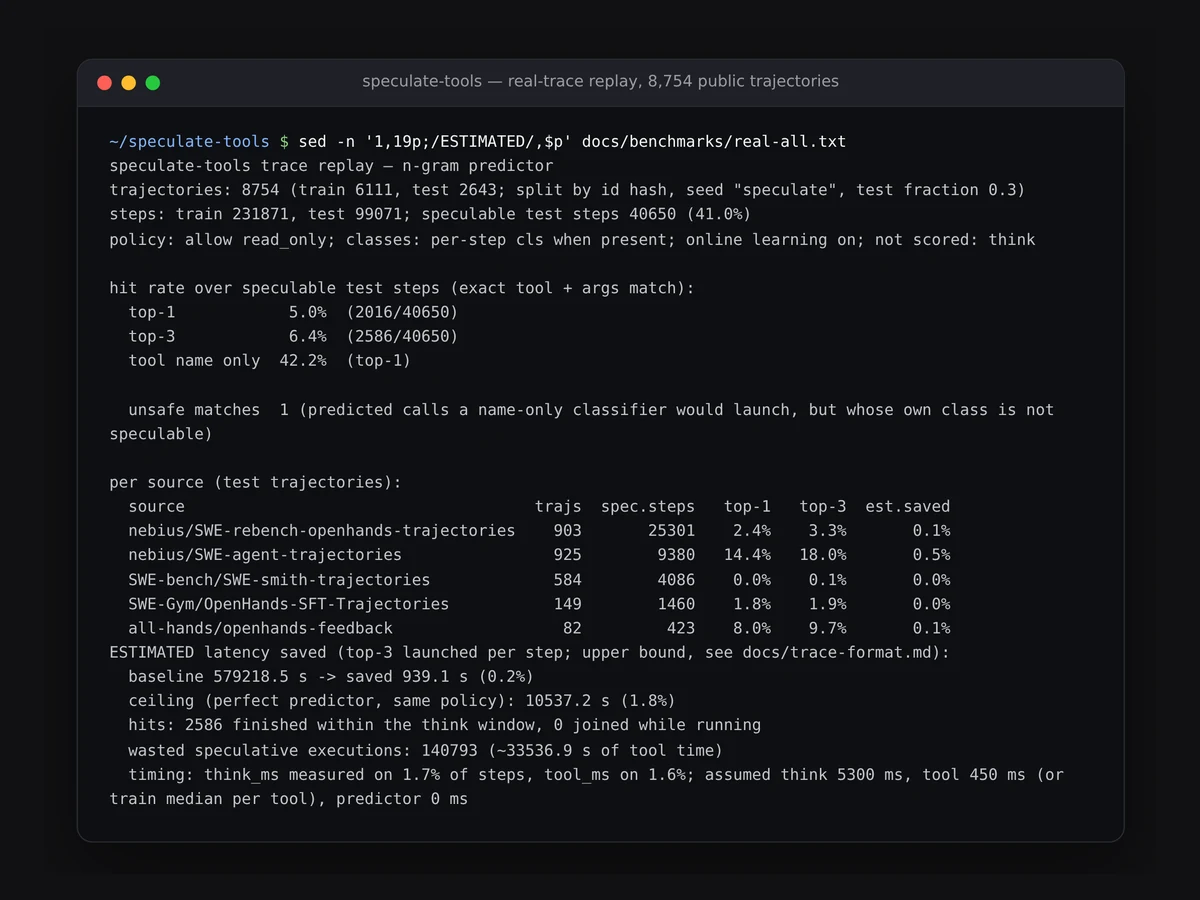Click the sed expression '1,19p;/ESTIMATED/,$p'
The image size is (1200, 900).
[x=468, y=142]
